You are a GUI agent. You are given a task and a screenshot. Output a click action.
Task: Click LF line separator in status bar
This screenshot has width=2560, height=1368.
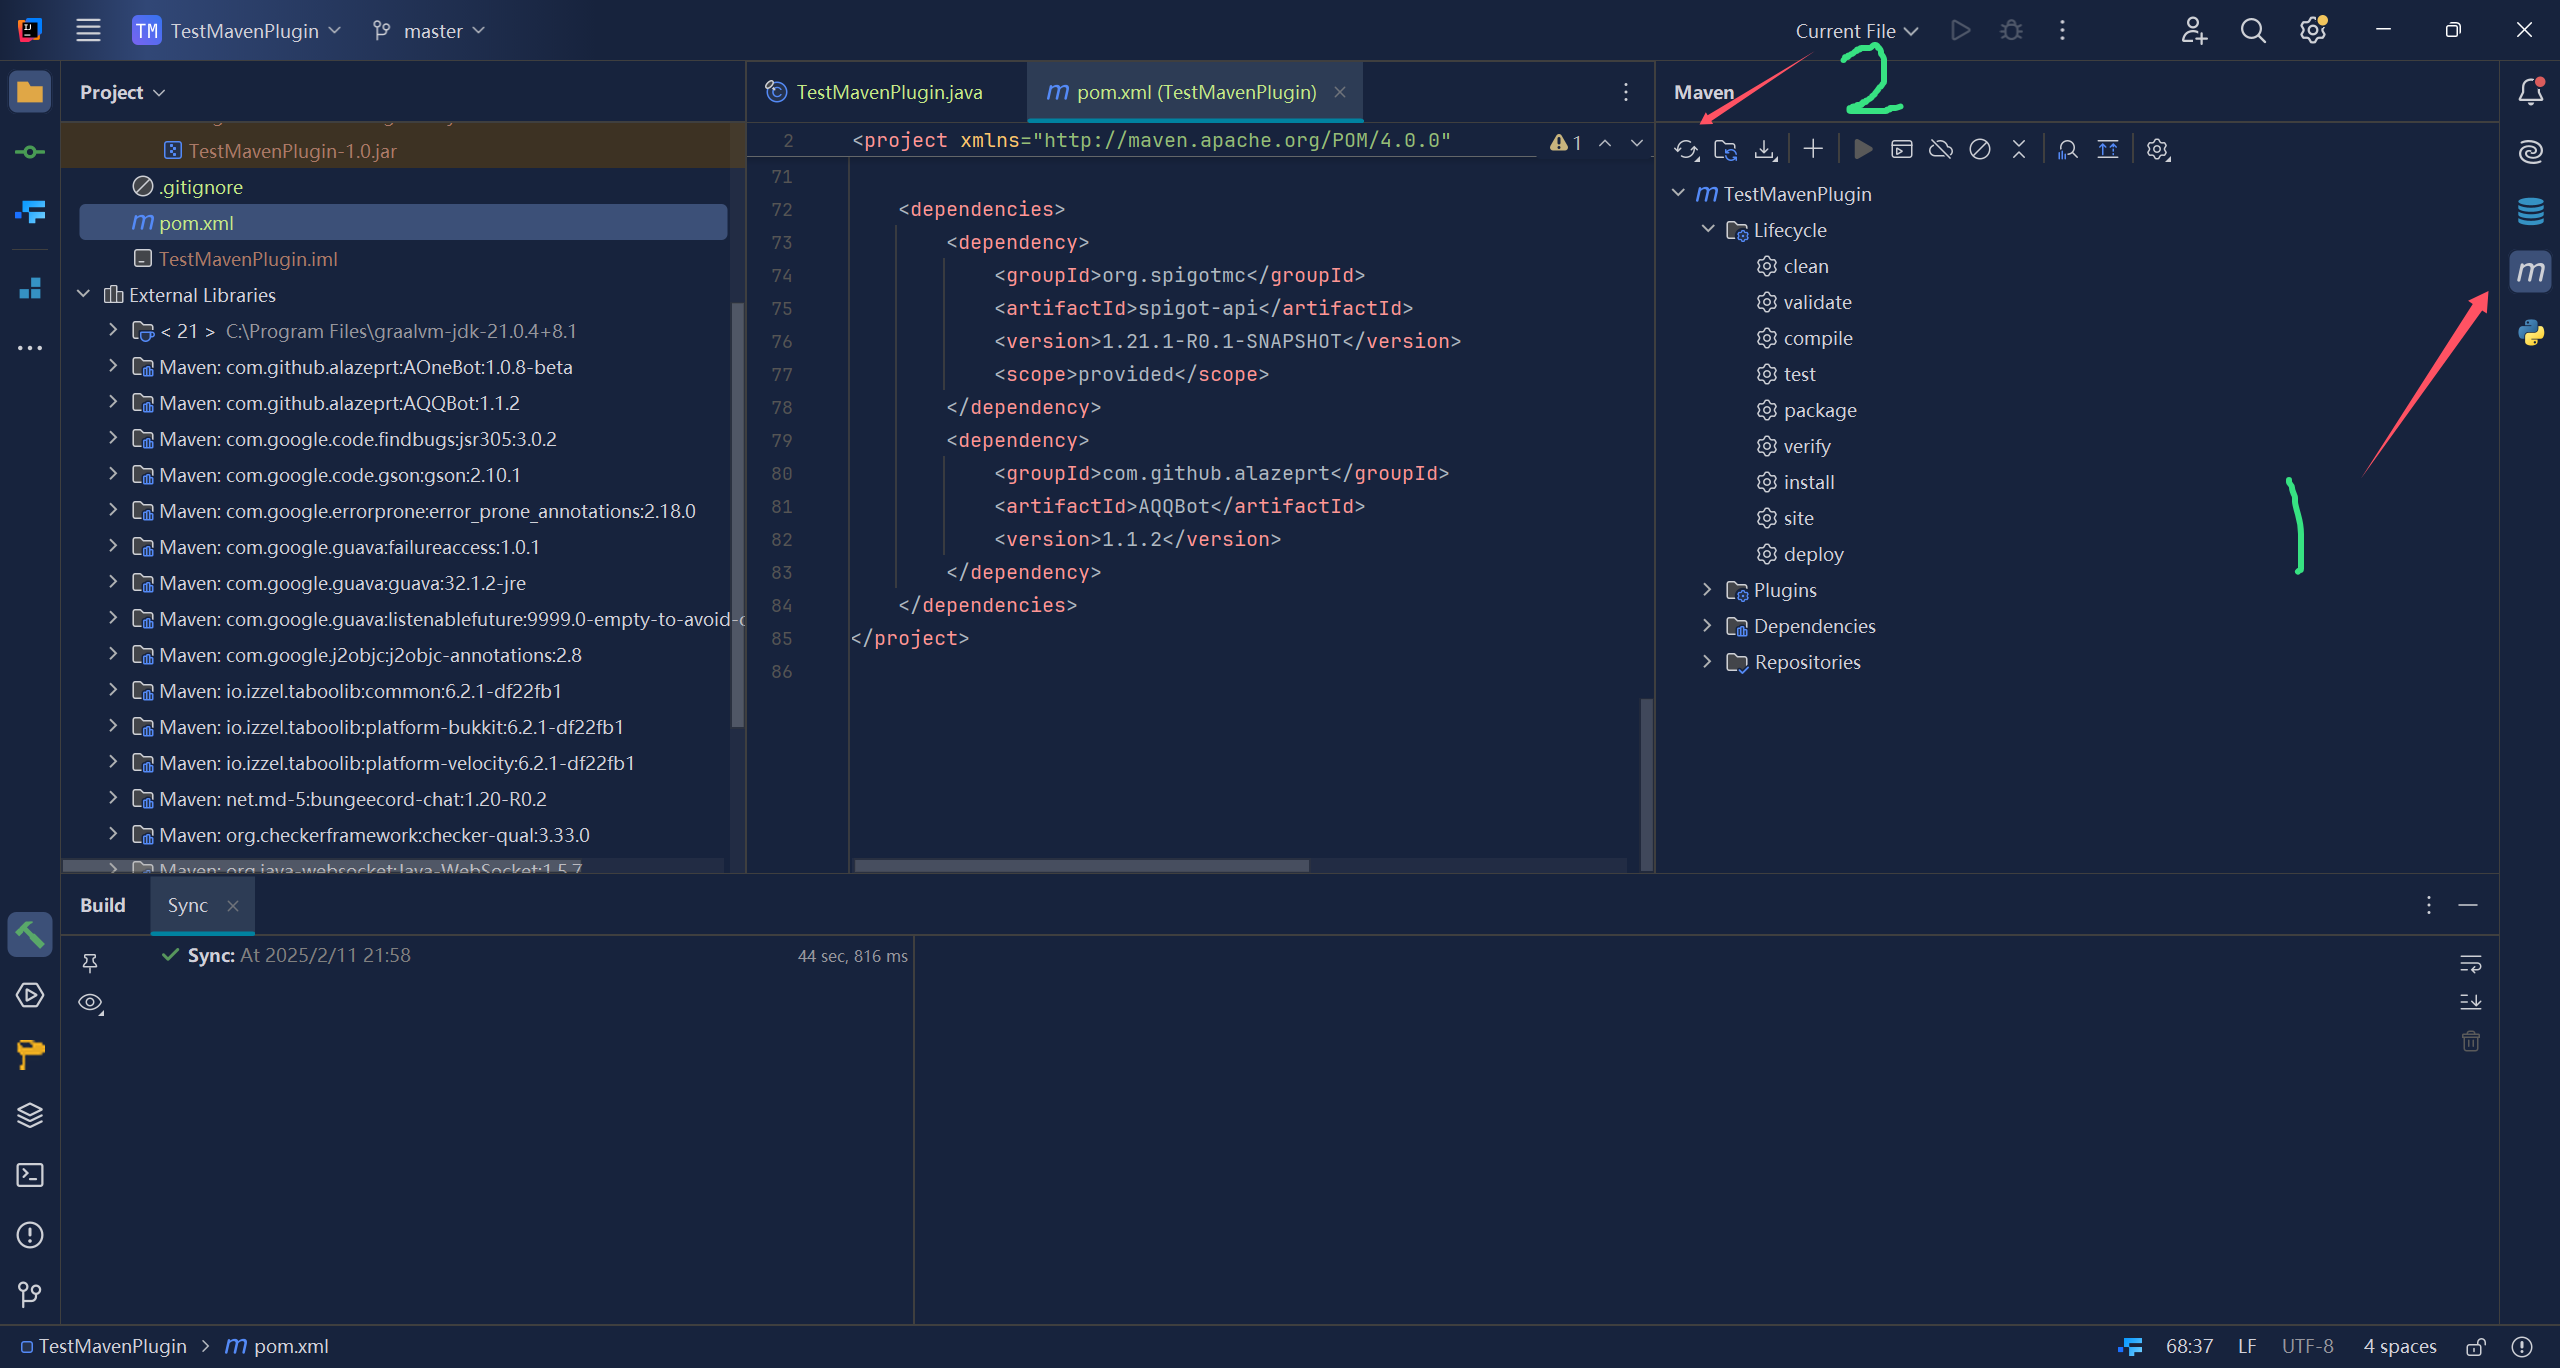point(2247,1347)
